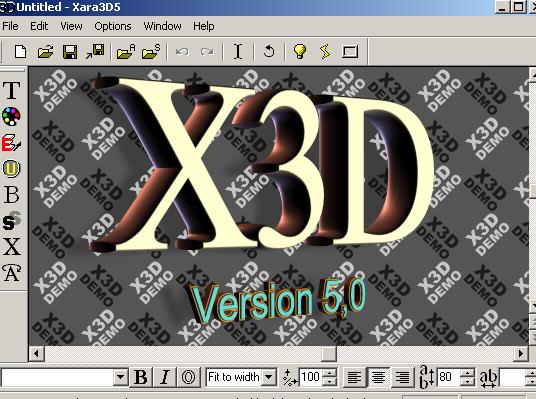
Task: Open the animation folder icon marked A
Action: [126, 52]
